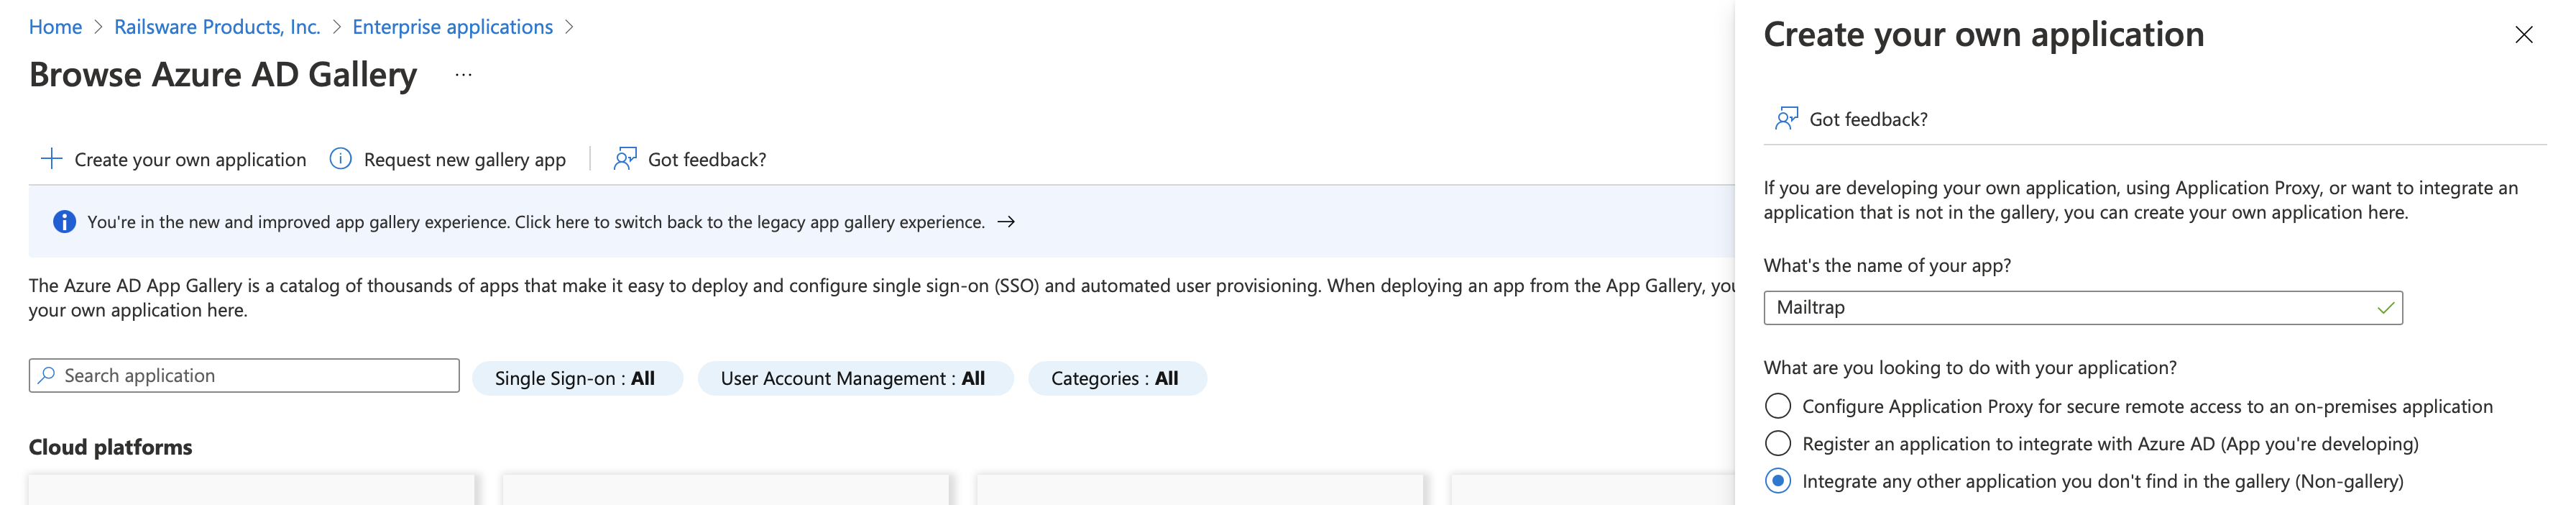Click the "What's the name of your app?" label

(1886, 266)
